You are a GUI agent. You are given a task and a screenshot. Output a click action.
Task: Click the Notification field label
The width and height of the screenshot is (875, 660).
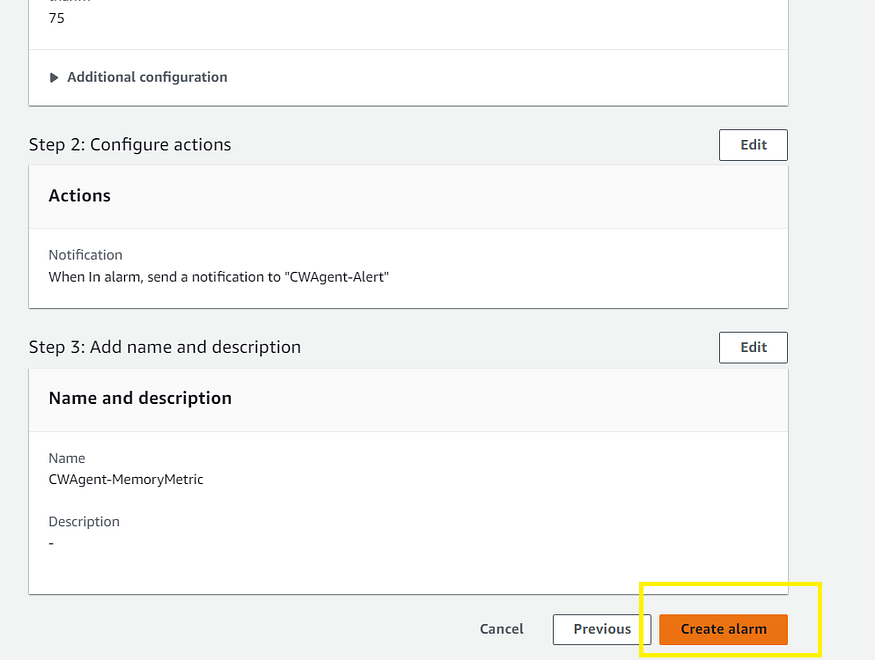point(85,255)
